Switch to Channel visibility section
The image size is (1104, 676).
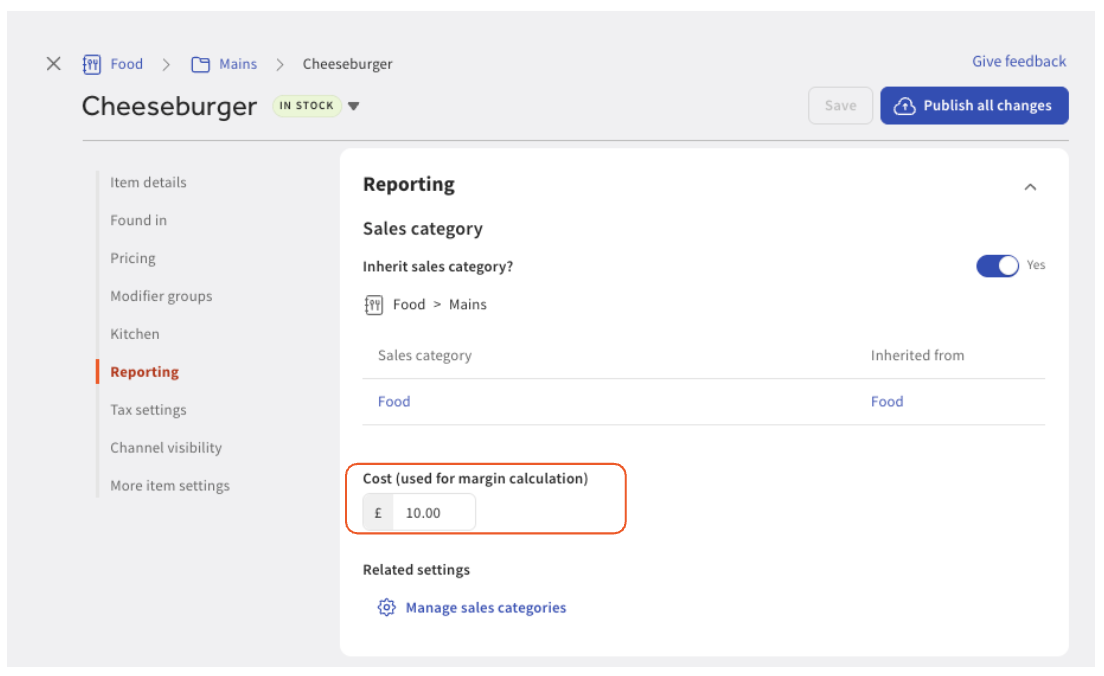click(x=166, y=447)
